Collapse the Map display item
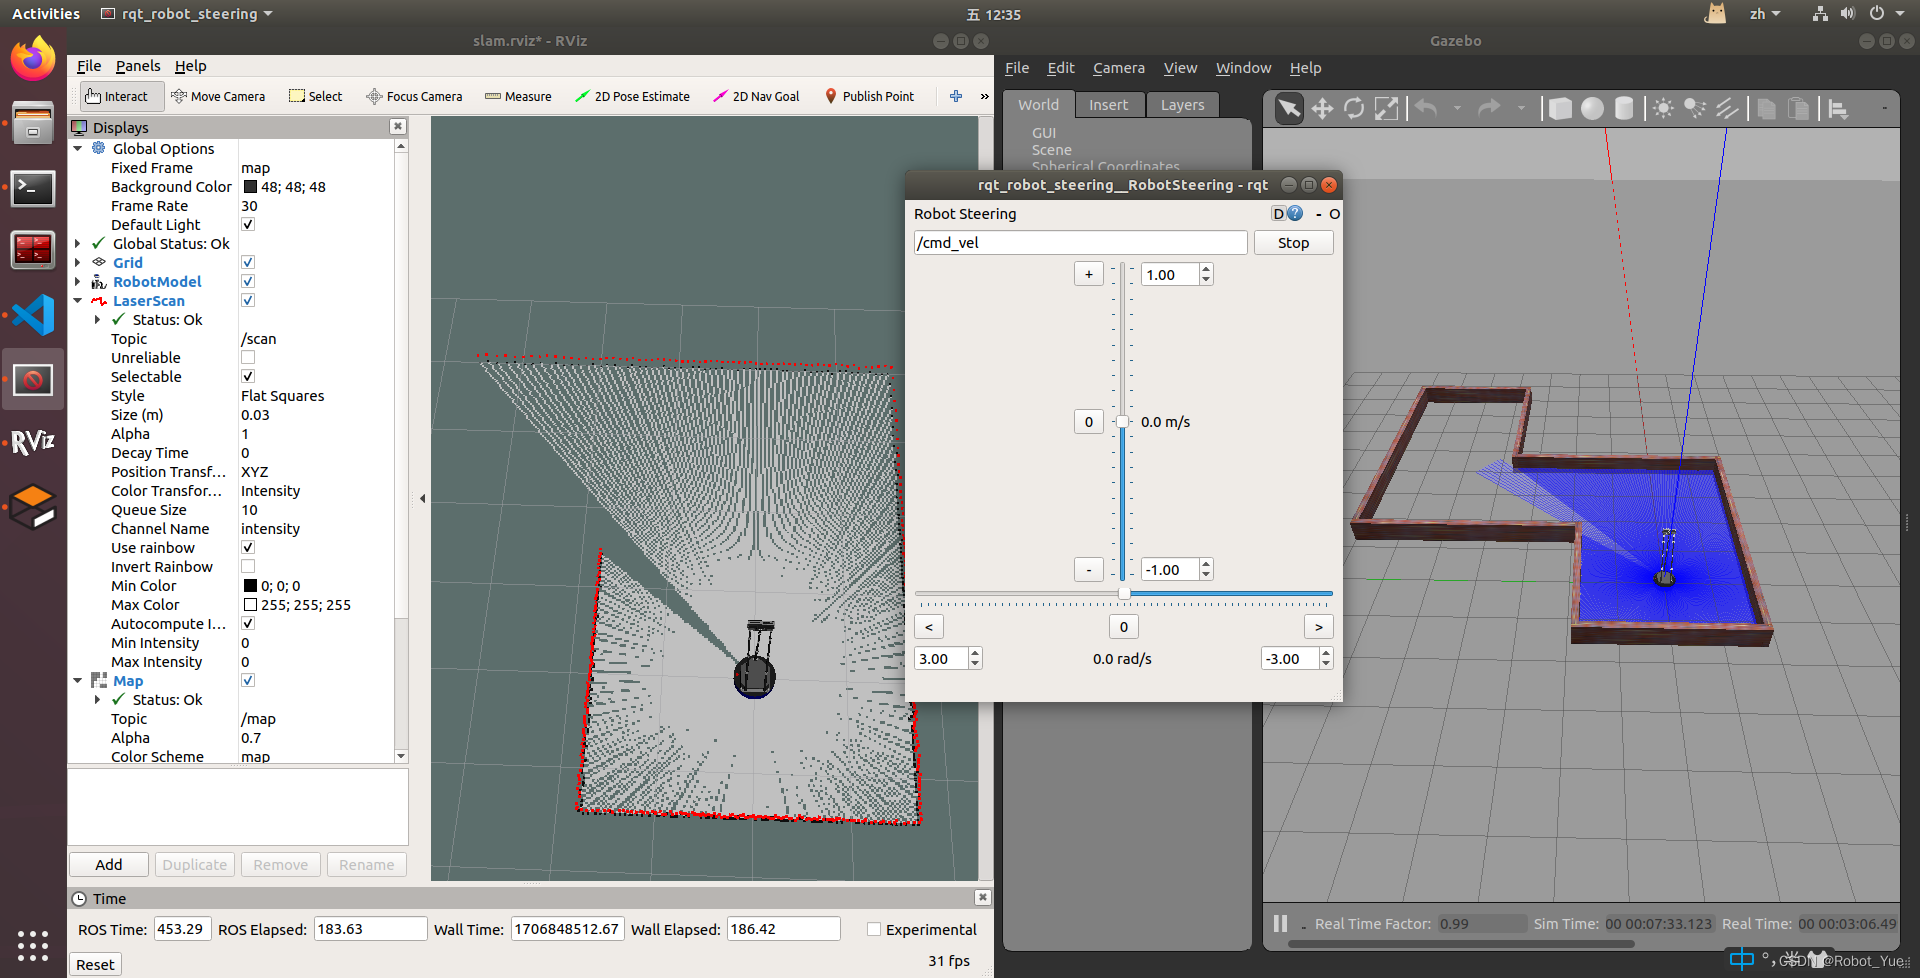 point(78,680)
